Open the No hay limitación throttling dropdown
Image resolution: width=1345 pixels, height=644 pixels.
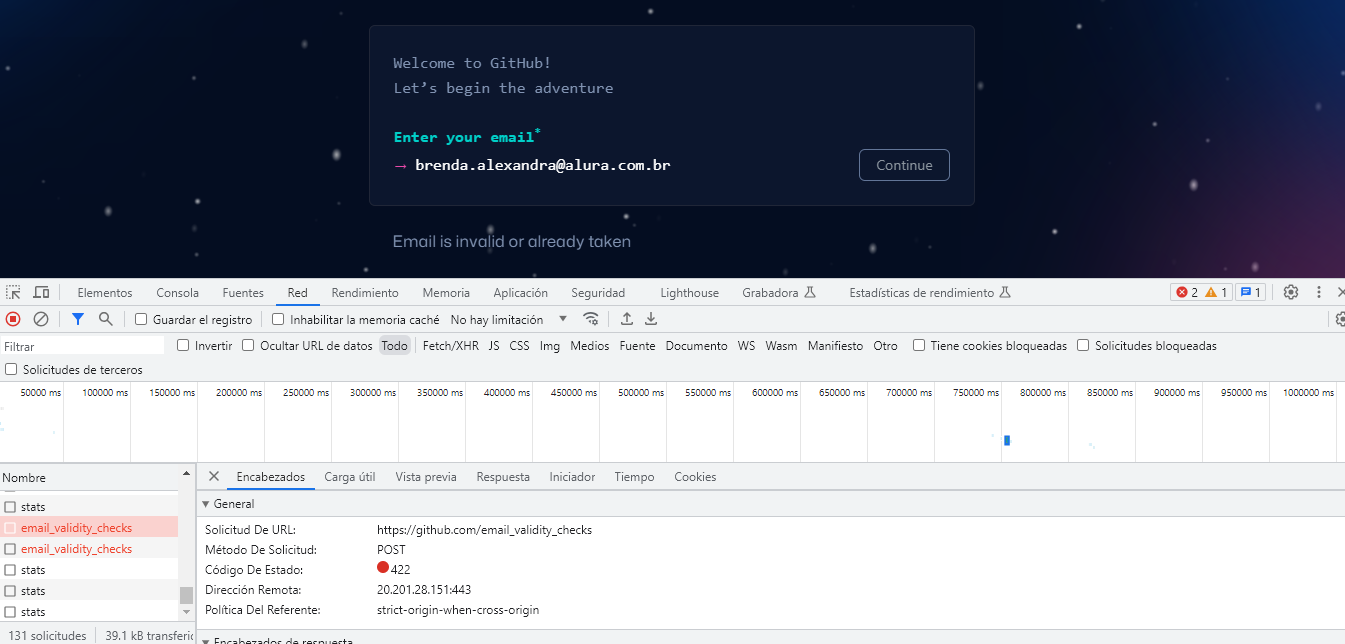(x=509, y=320)
